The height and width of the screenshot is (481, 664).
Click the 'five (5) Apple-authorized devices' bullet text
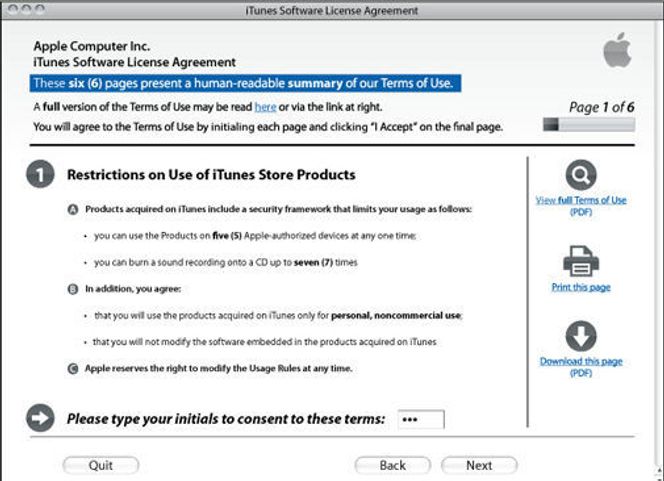point(255,236)
